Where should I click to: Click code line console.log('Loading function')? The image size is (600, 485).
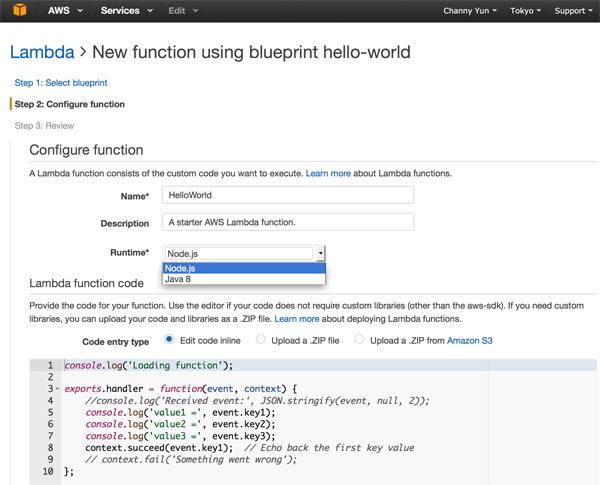coord(148,366)
